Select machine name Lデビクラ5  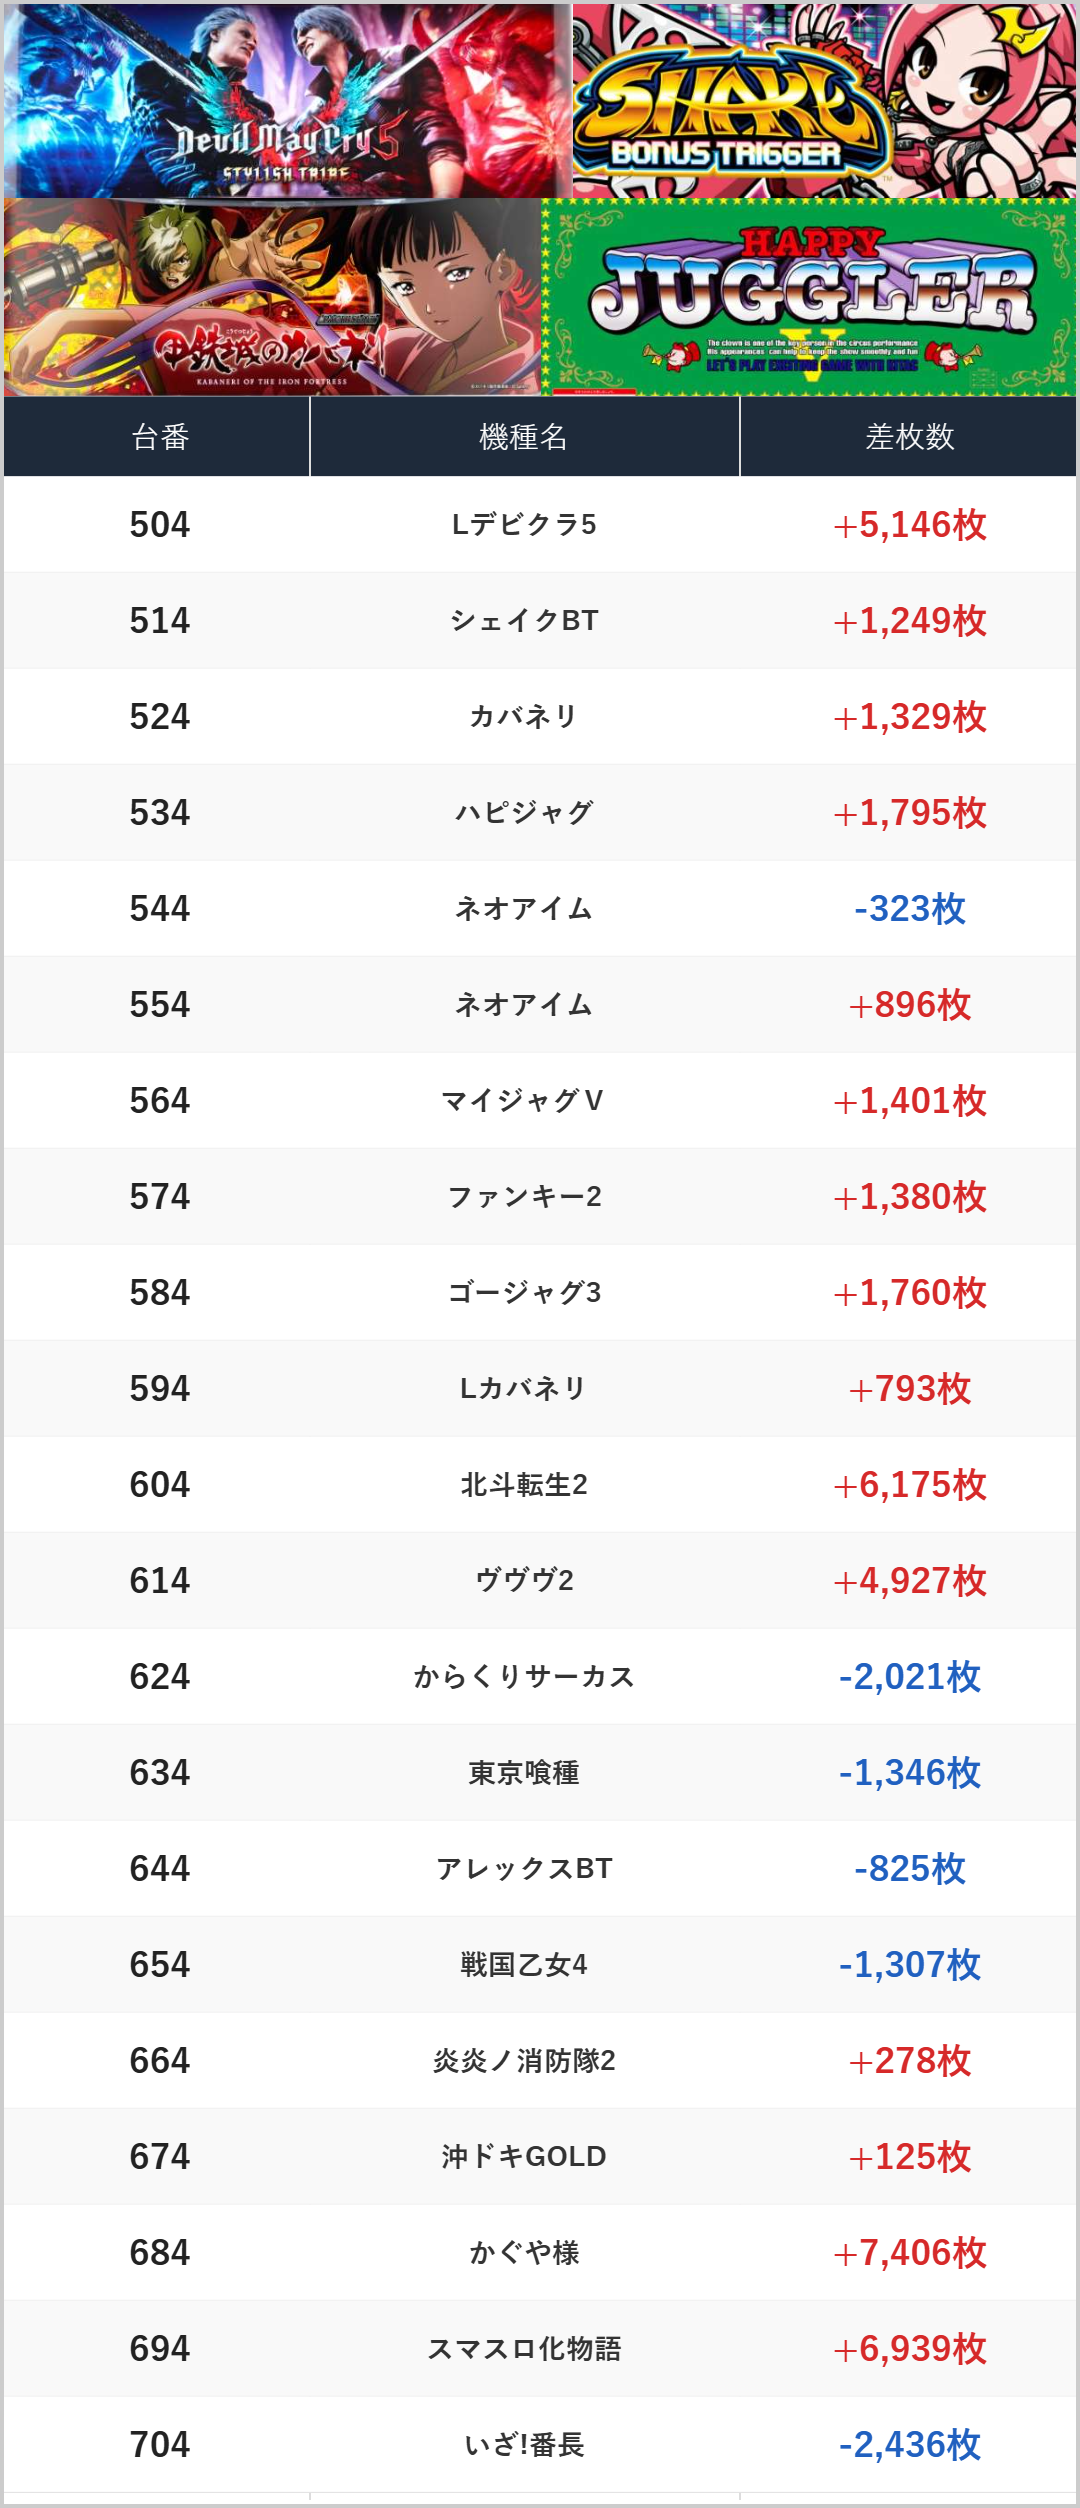click(524, 525)
